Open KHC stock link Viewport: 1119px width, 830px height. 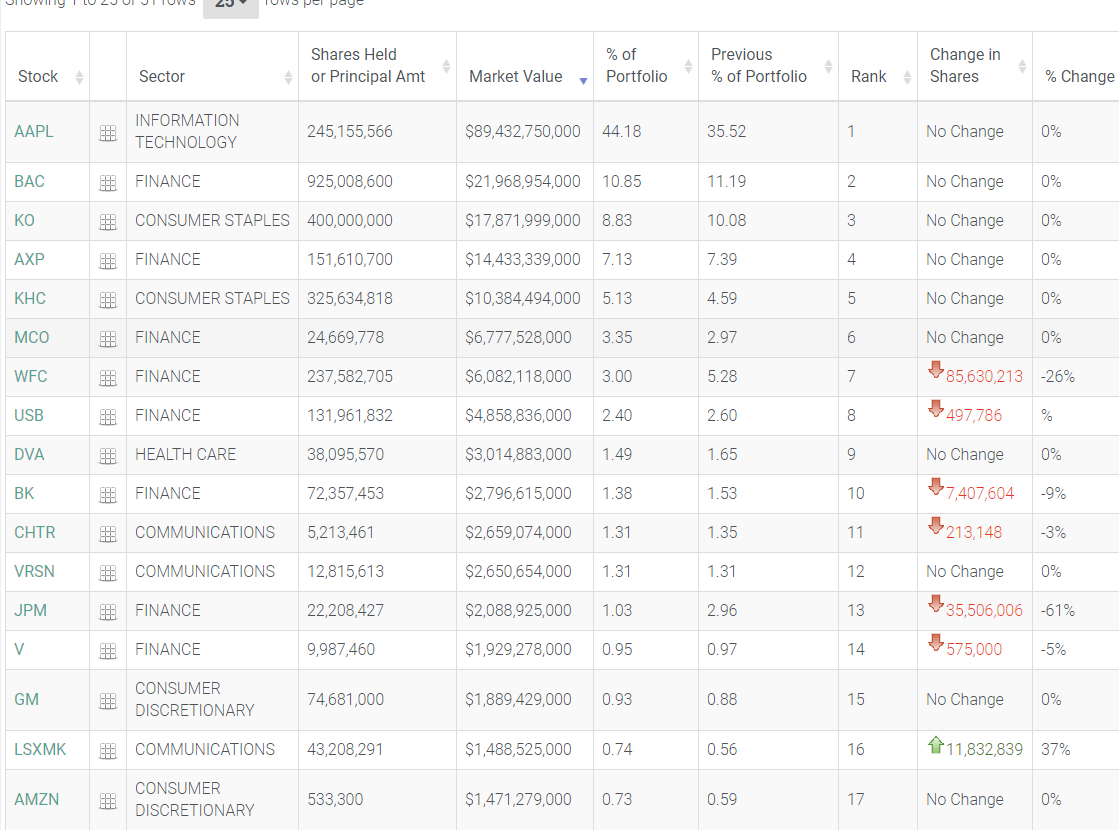[30, 298]
